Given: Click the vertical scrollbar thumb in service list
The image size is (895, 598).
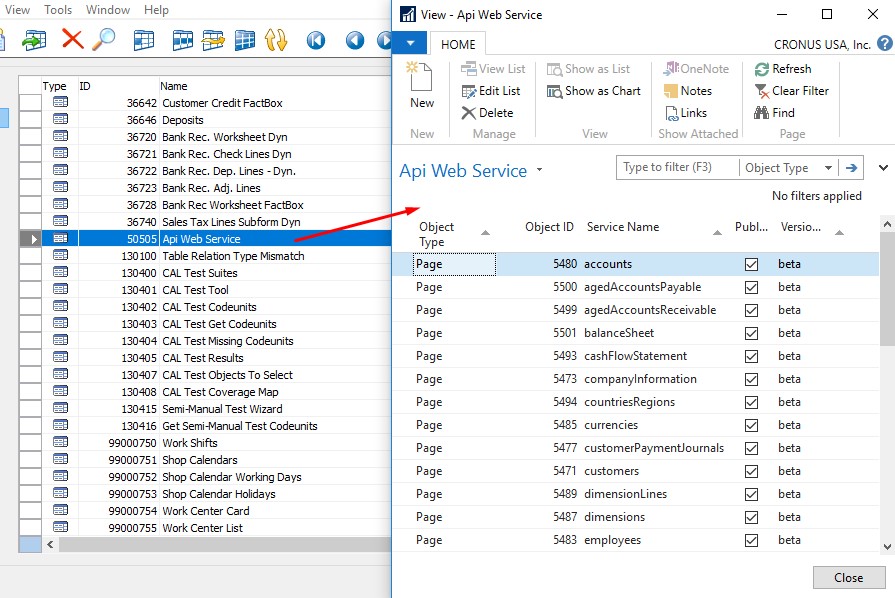Looking at the screenshot, I should coord(887,288).
